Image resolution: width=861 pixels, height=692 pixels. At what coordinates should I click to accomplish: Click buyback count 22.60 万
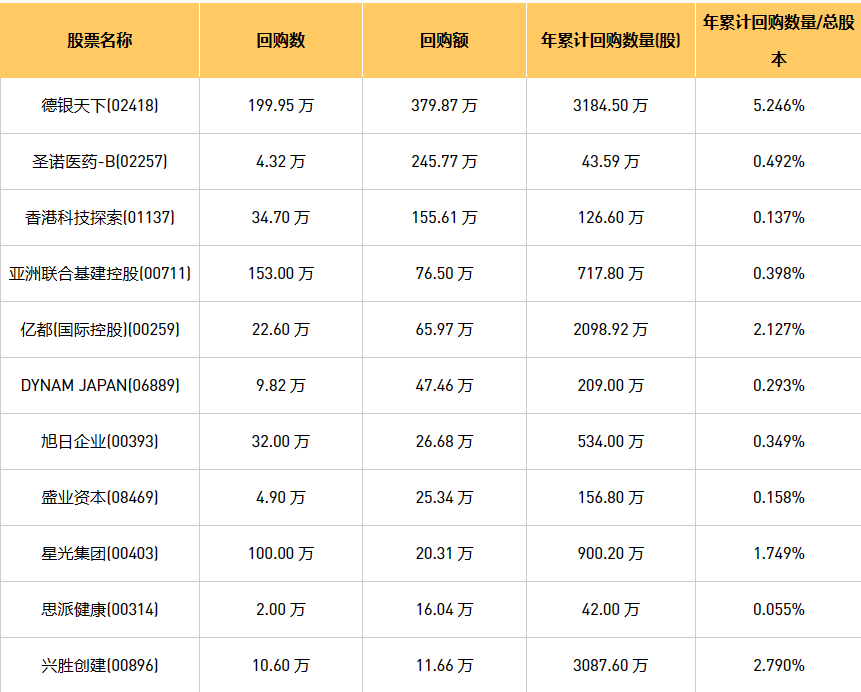(x=281, y=330)
